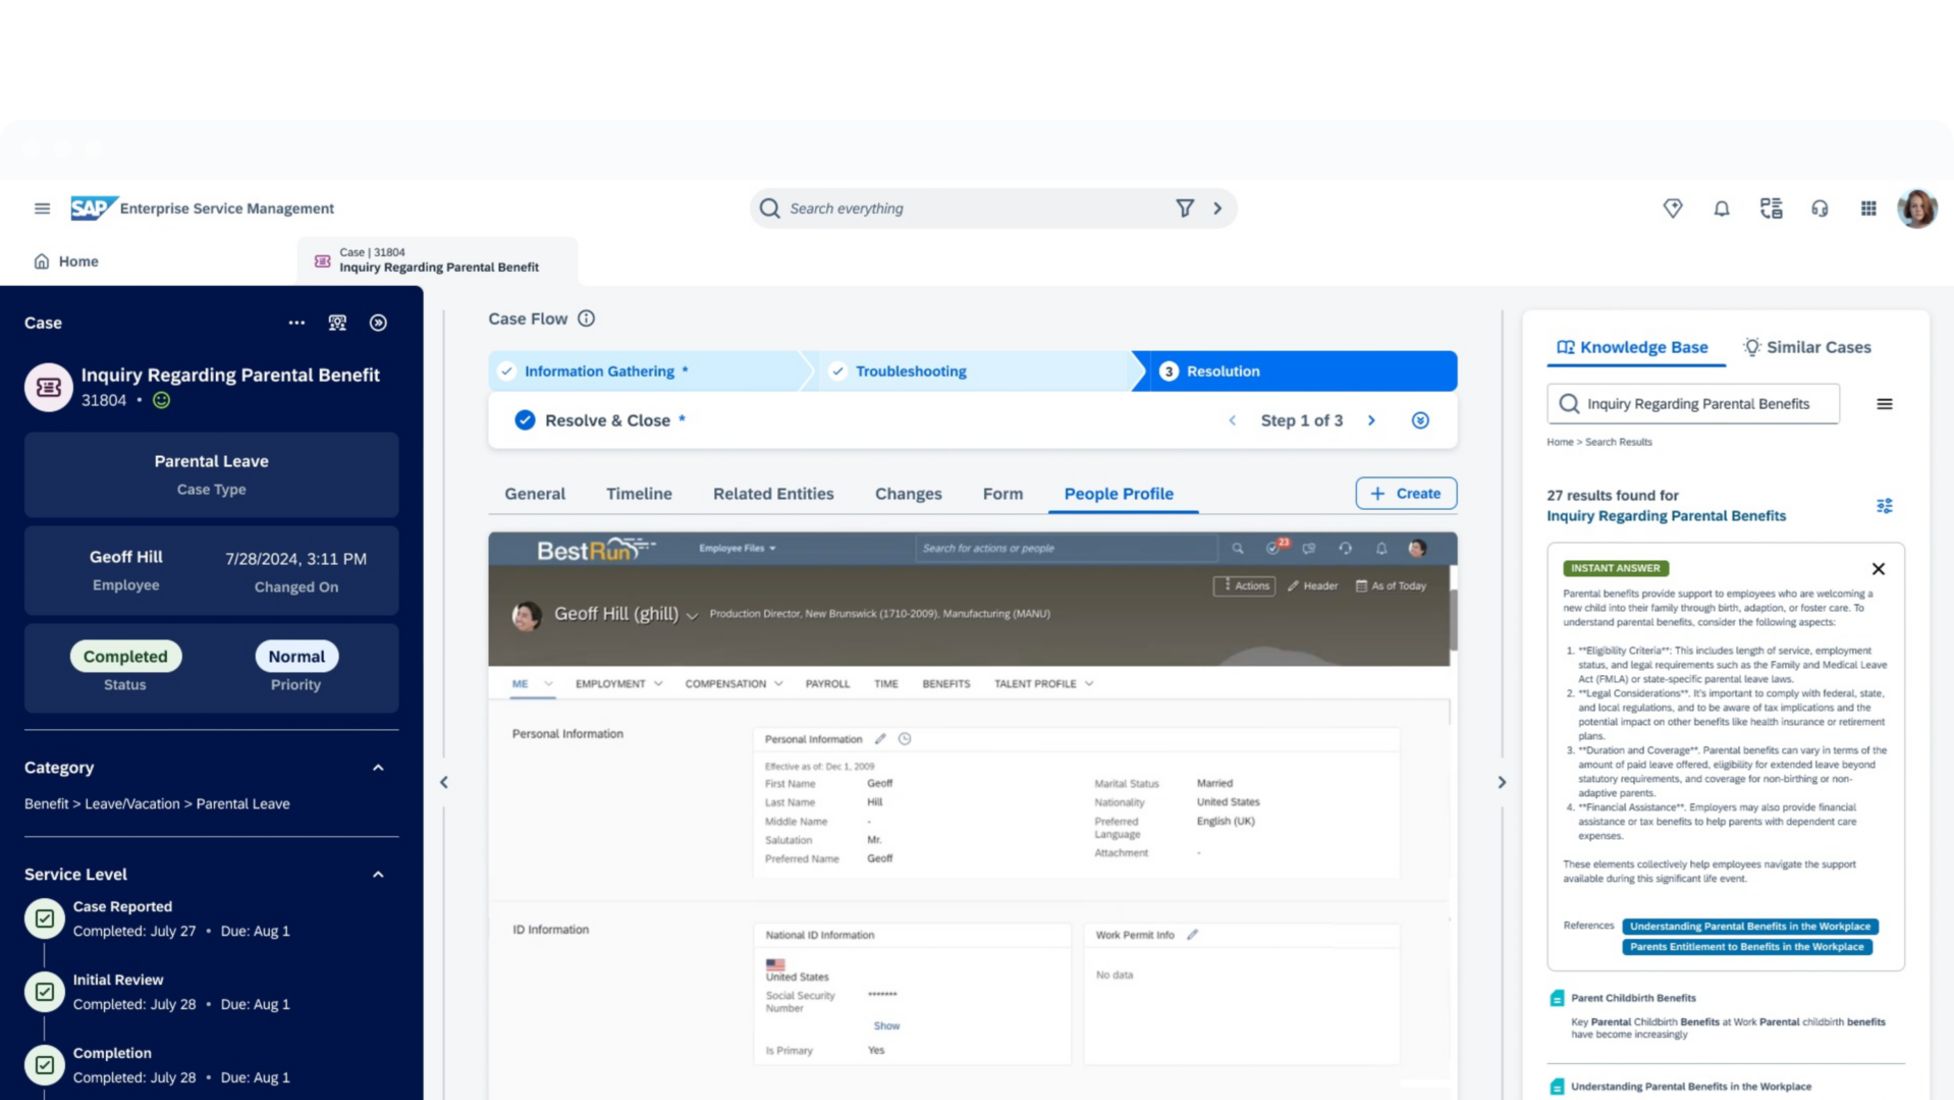Open the headset support icon
Image resolution: width=1954 pixels, height=1100 pixels.
(x=1819, y=208)
